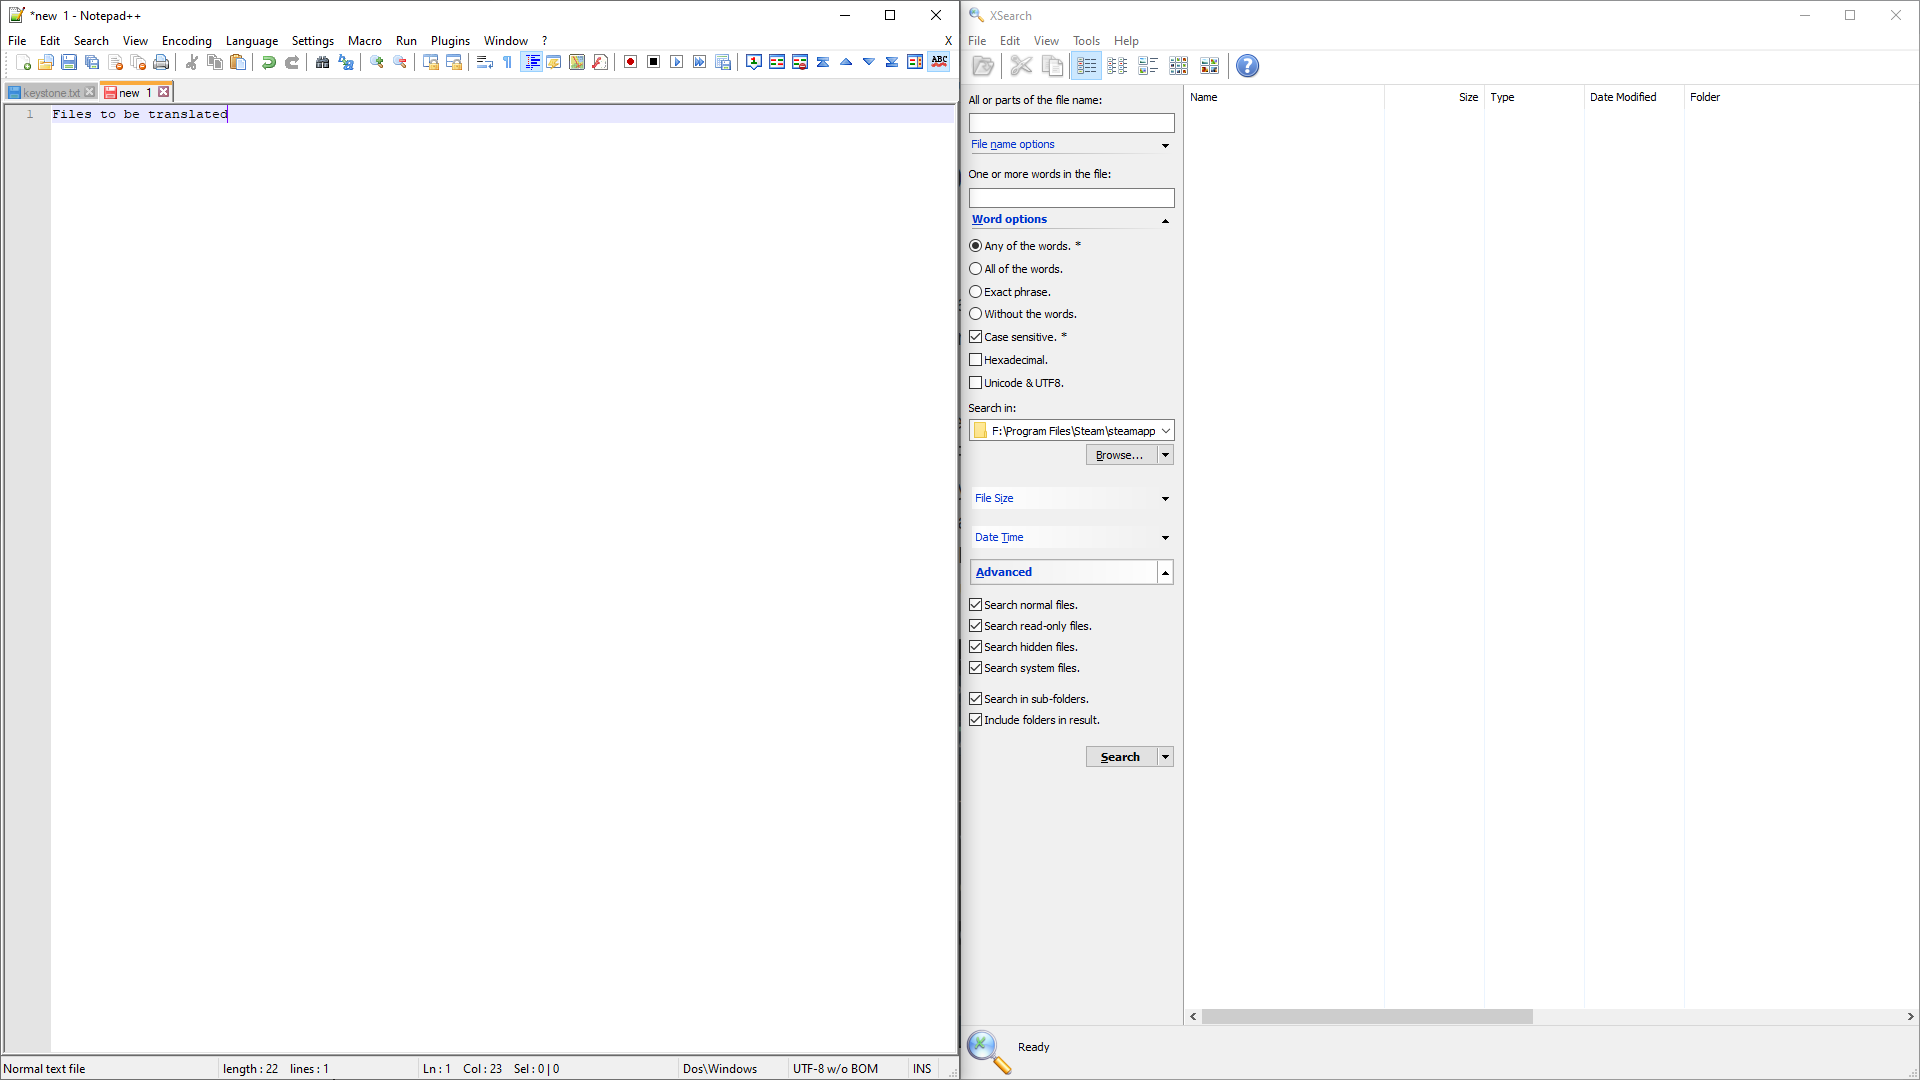This screenshot has height=1080, width=1920.
Task: Open Find with the binoculars icon
Action: click(322, 62)
